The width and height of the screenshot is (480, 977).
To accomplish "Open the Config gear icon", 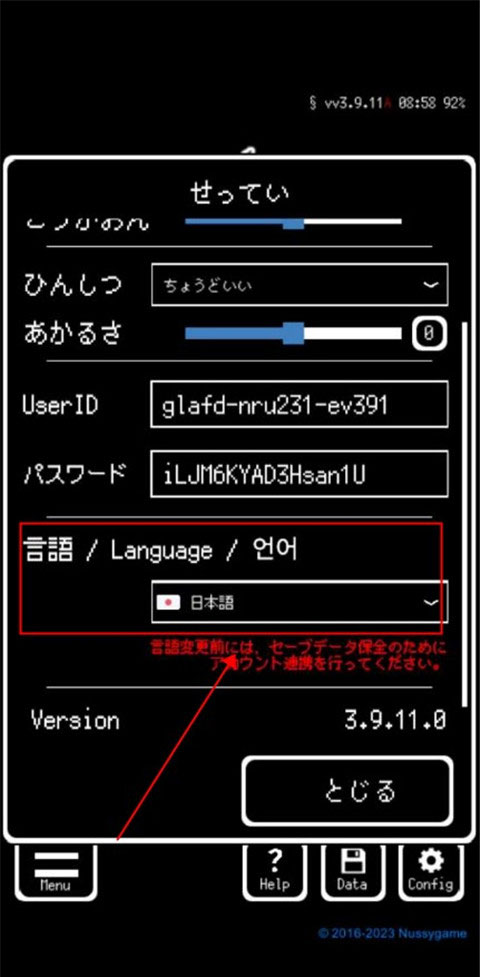I will [430, 872].
